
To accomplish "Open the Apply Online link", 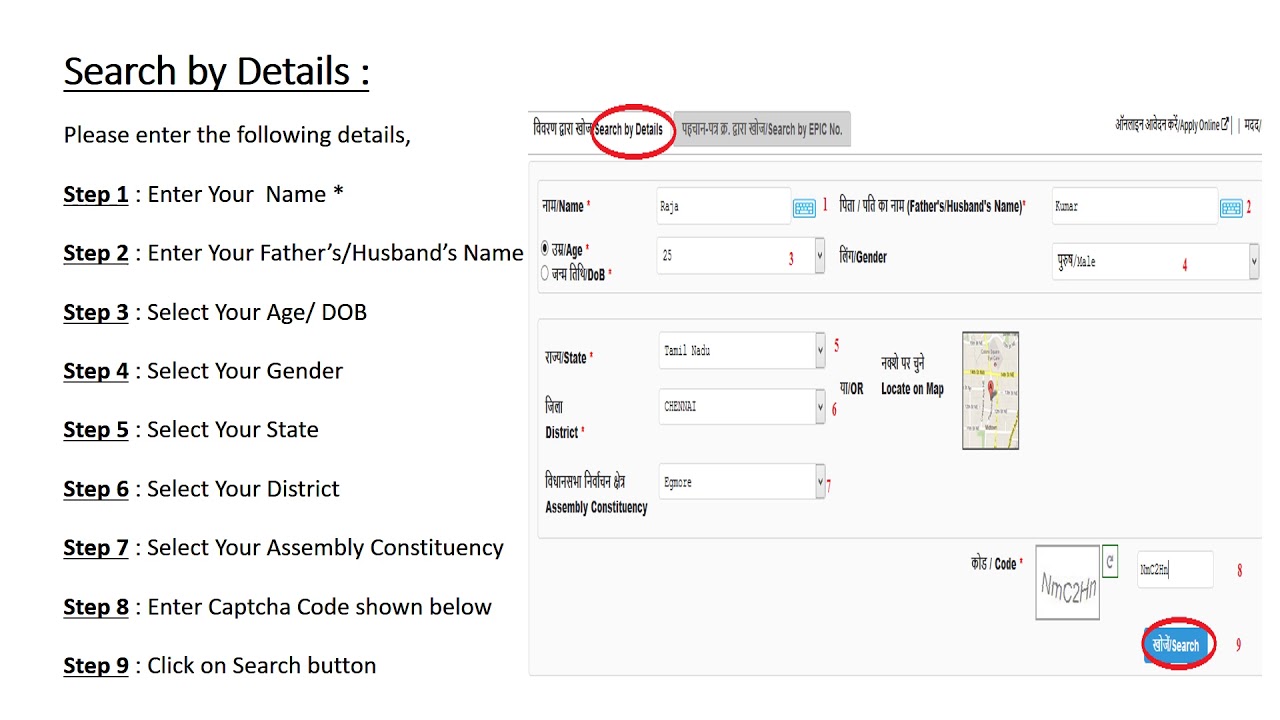I will pyautogui.click(x=1172, y=125).
